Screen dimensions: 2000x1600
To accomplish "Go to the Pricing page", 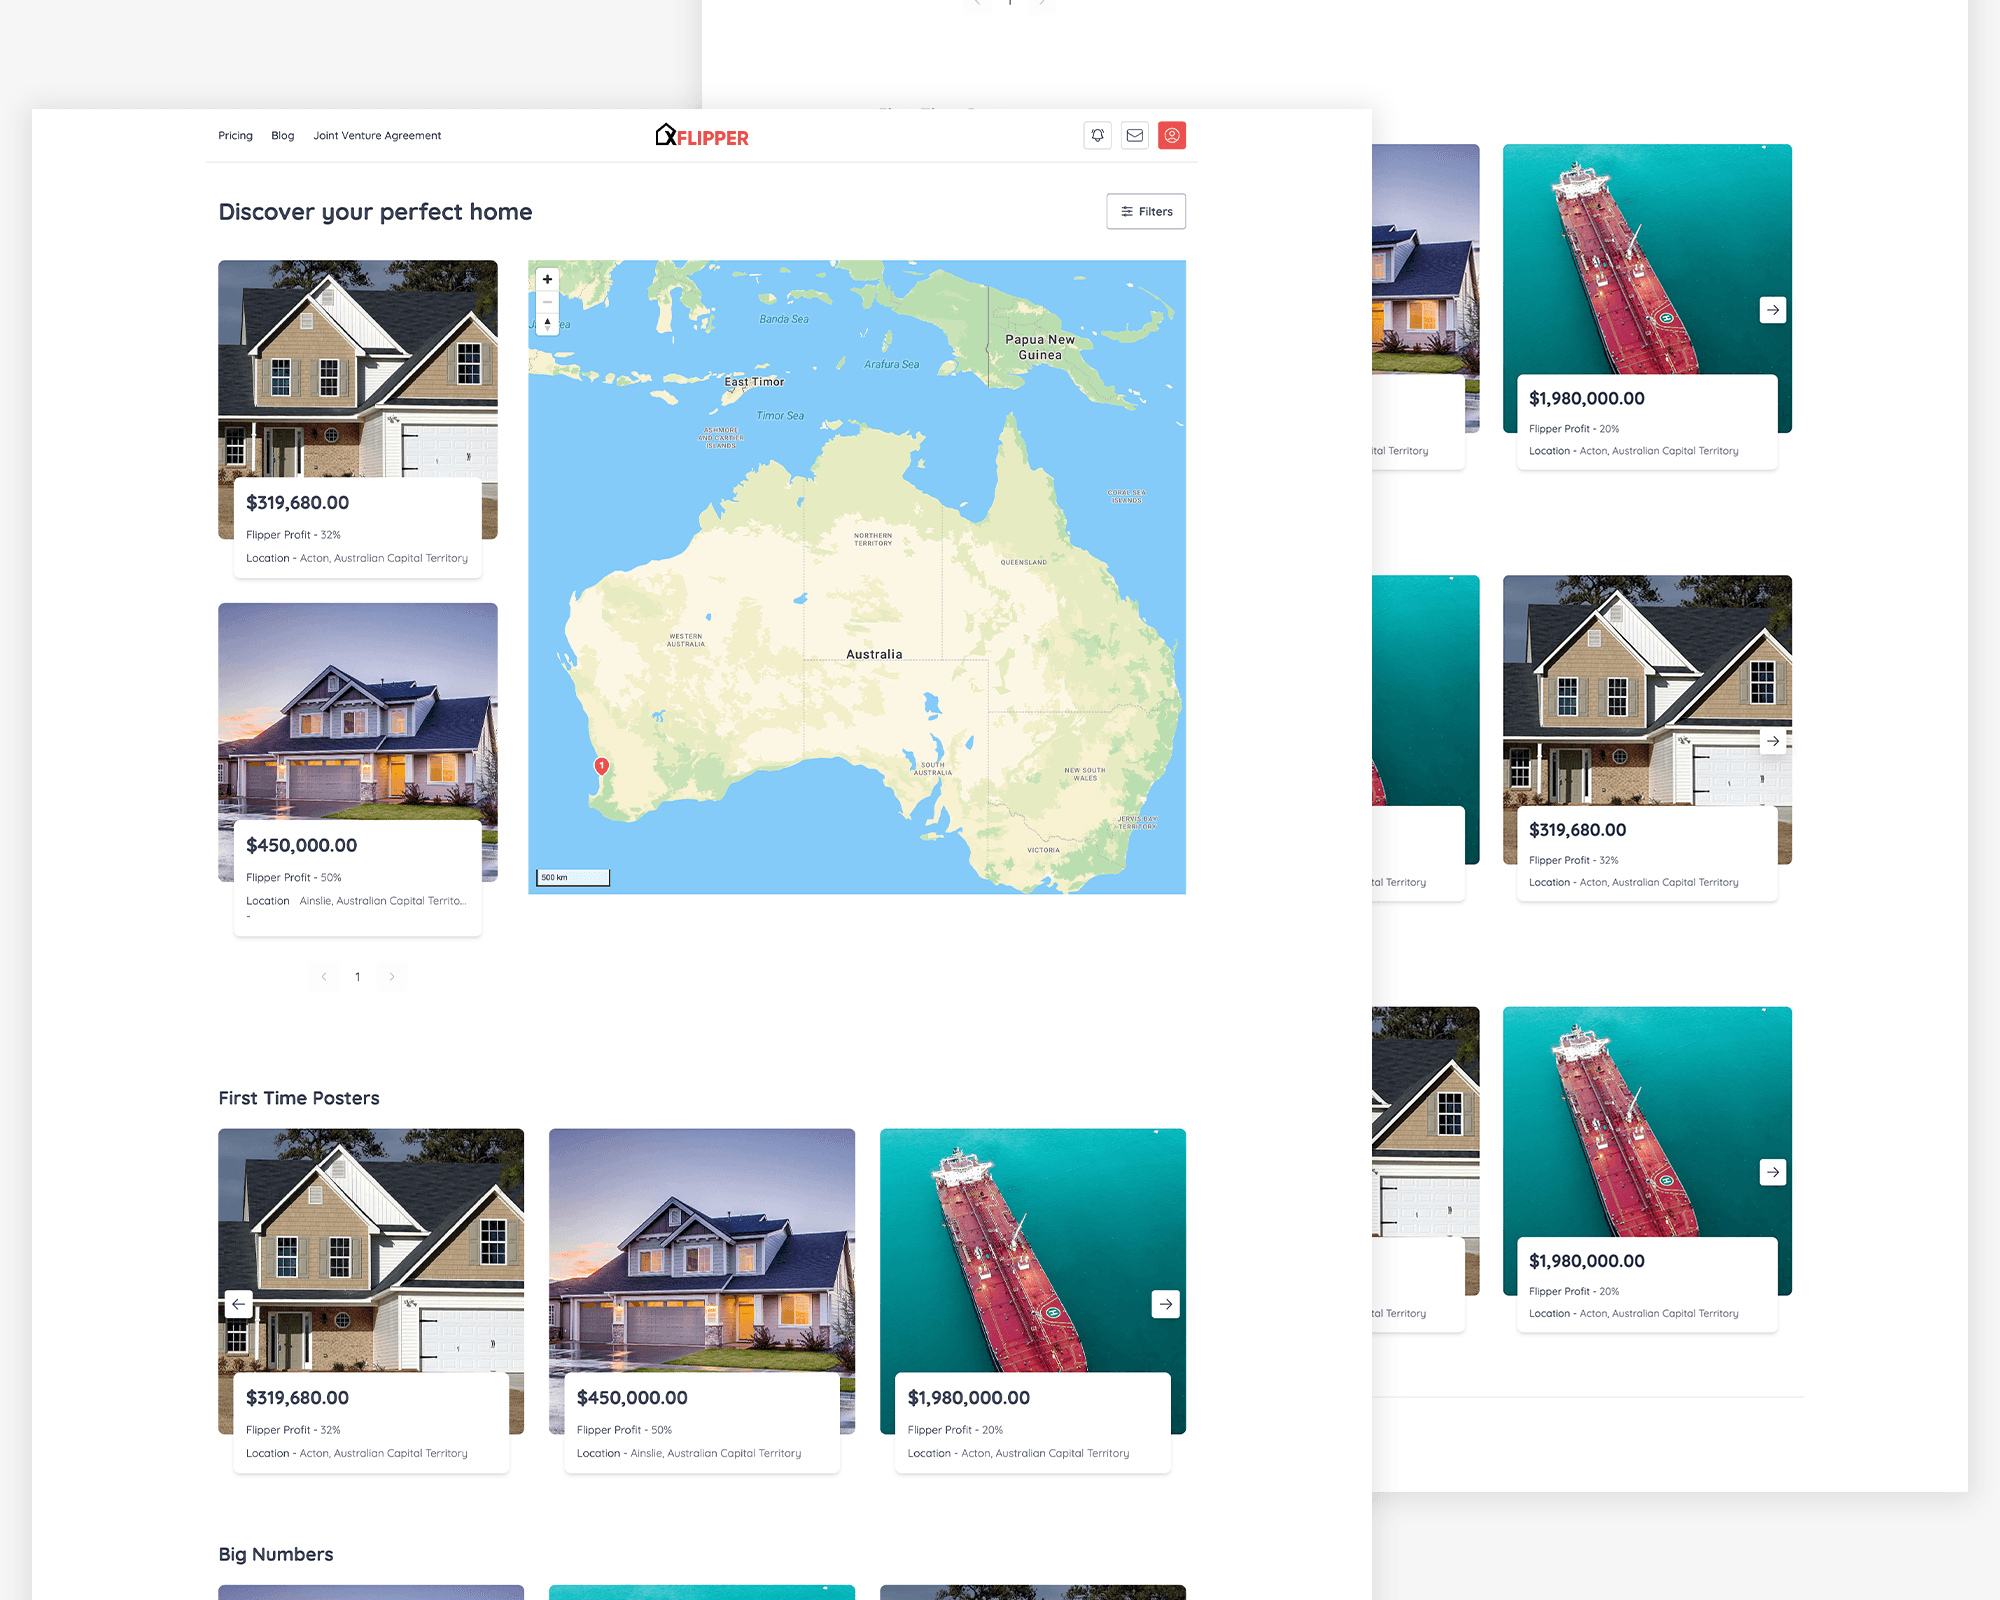I will (x=236, y=136).
